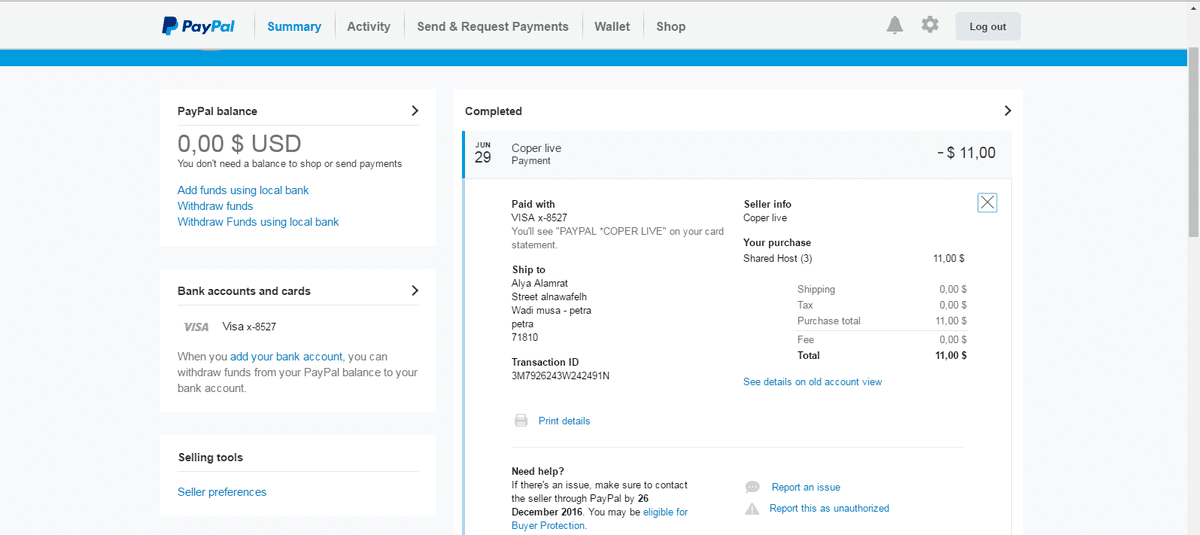Click the unauthorized warning triangle icon

pos(752,509)
